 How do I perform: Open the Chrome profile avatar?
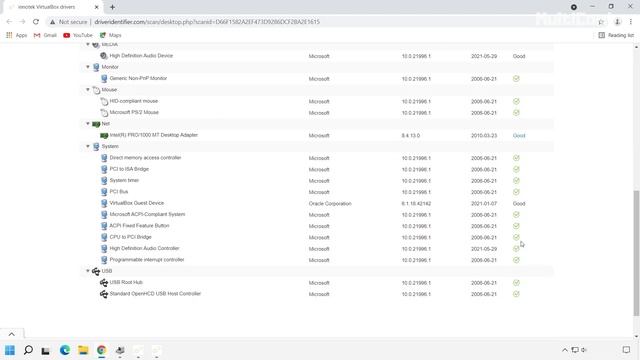[618, 22]
